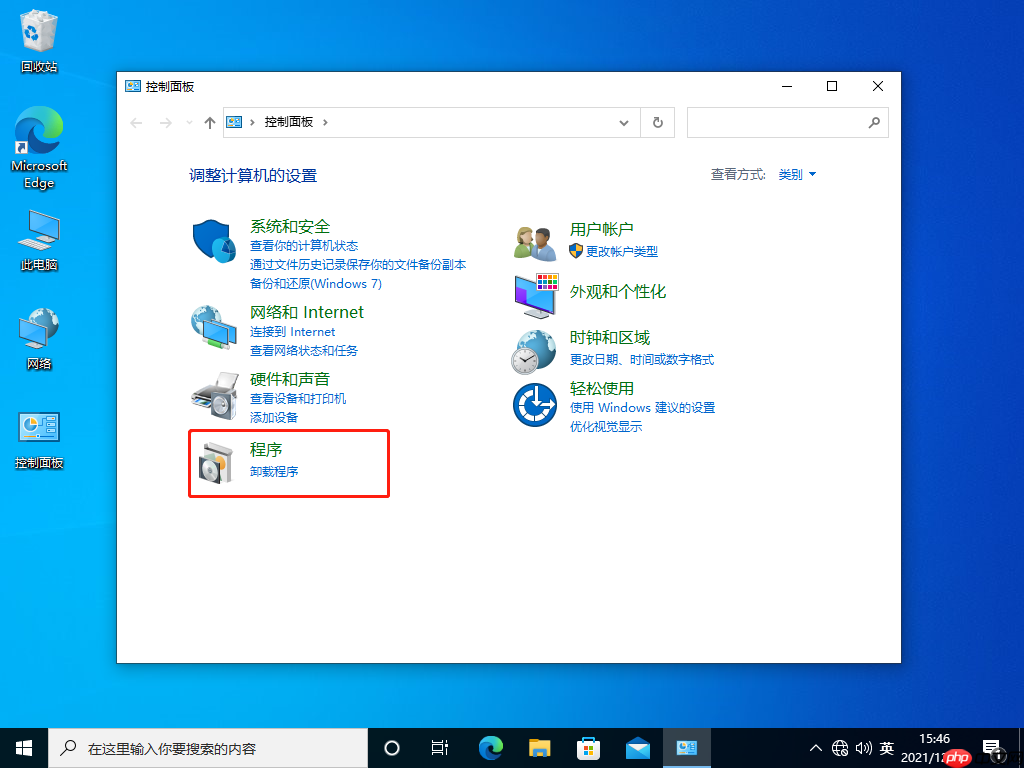Open 此电脑 from the desktop

[38, 228]
